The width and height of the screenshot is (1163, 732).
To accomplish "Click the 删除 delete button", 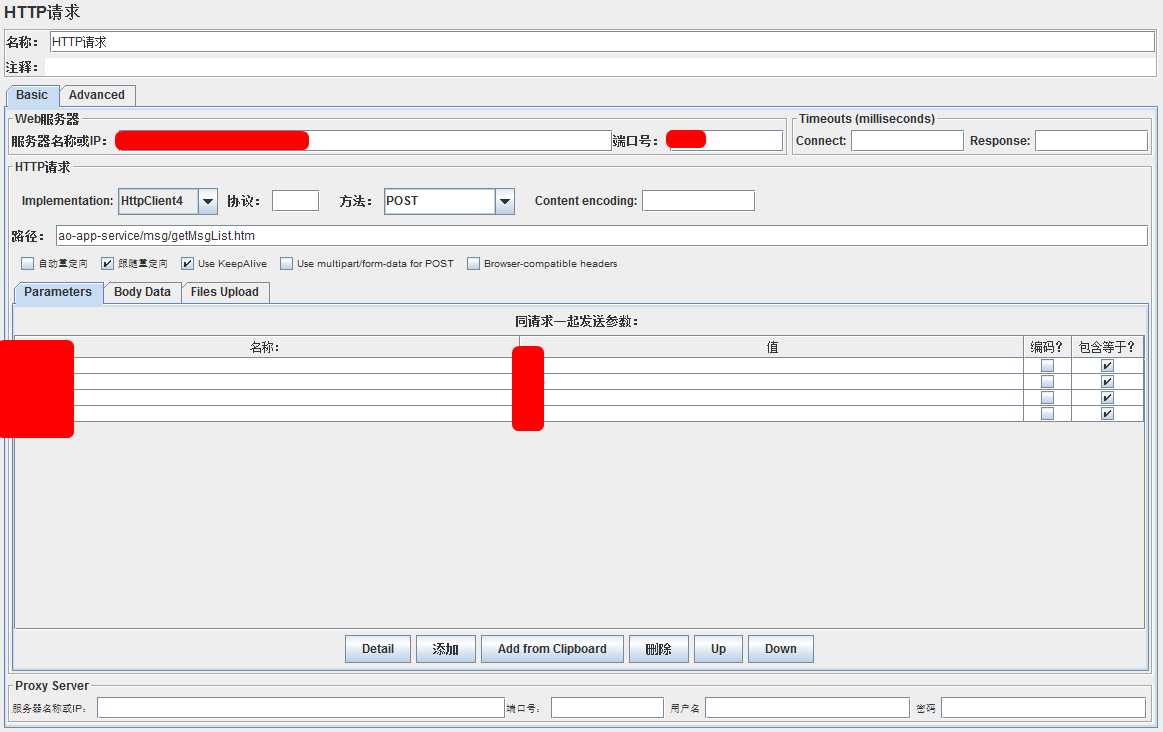I will pyautogui.click(x=659, y=649).
